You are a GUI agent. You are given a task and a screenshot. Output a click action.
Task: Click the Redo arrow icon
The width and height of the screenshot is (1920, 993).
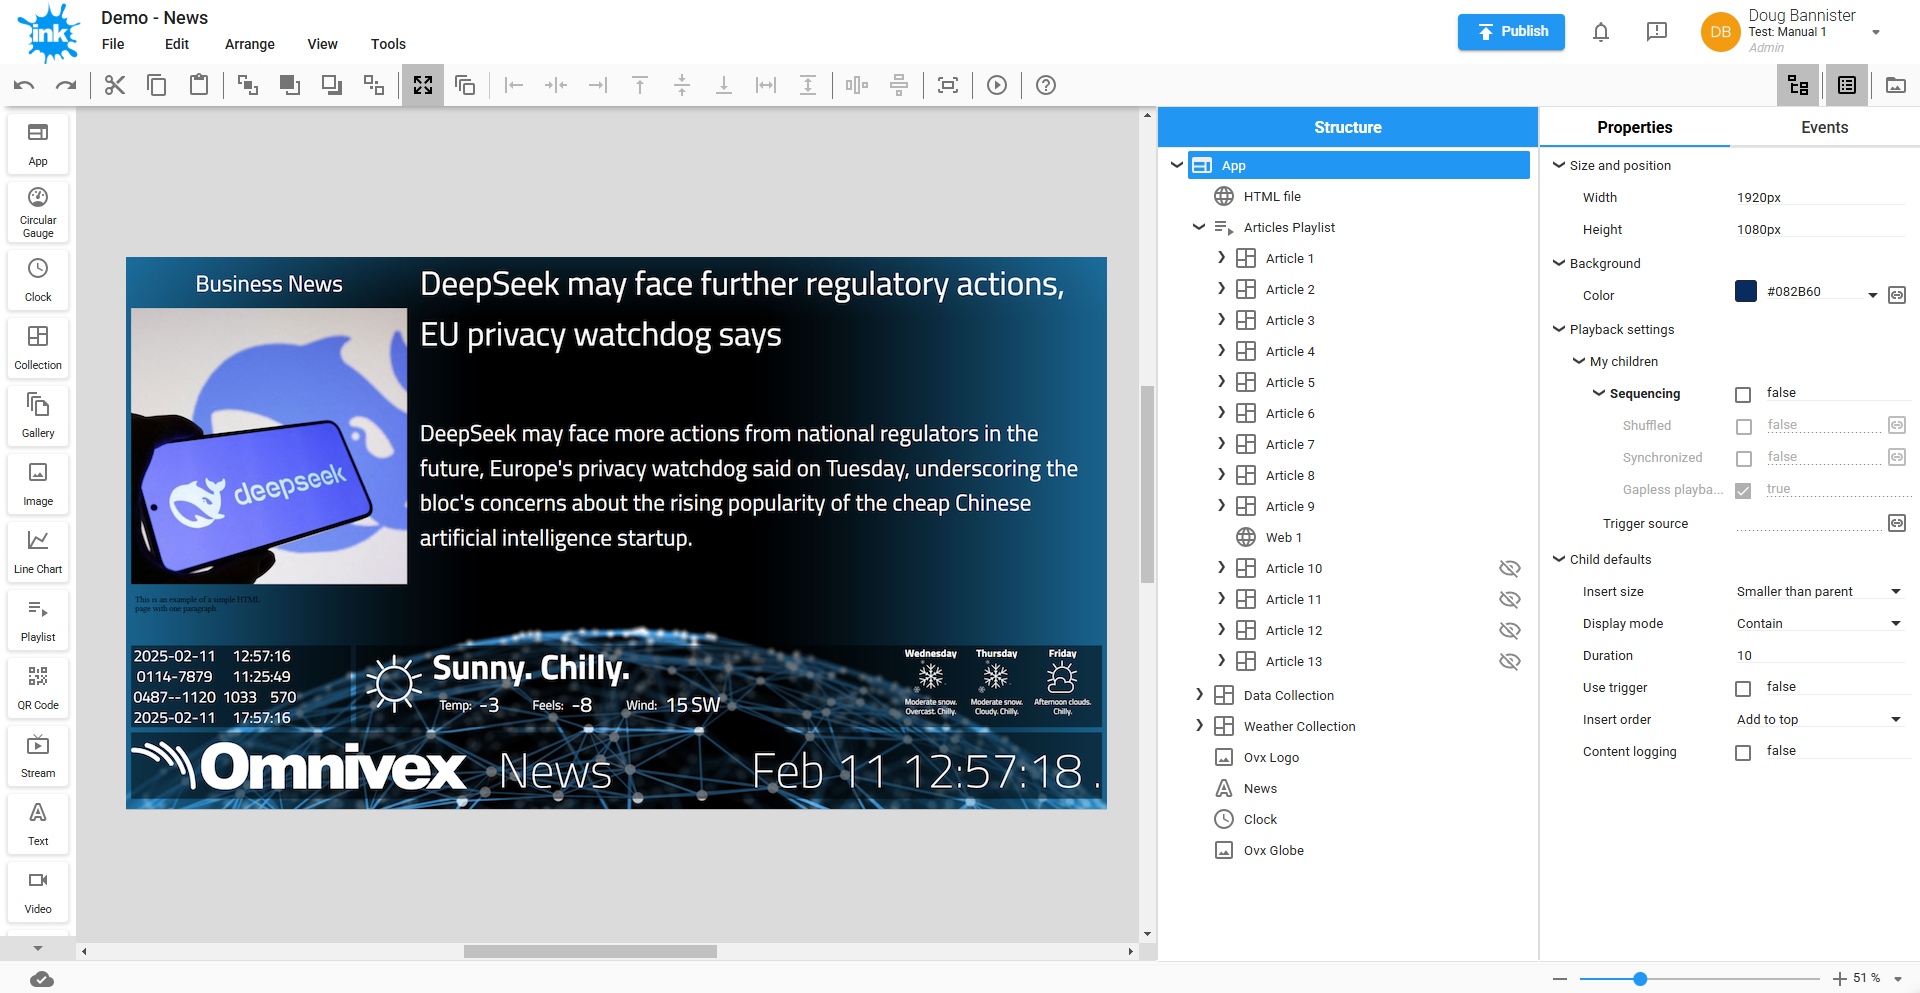pos(66,85)
